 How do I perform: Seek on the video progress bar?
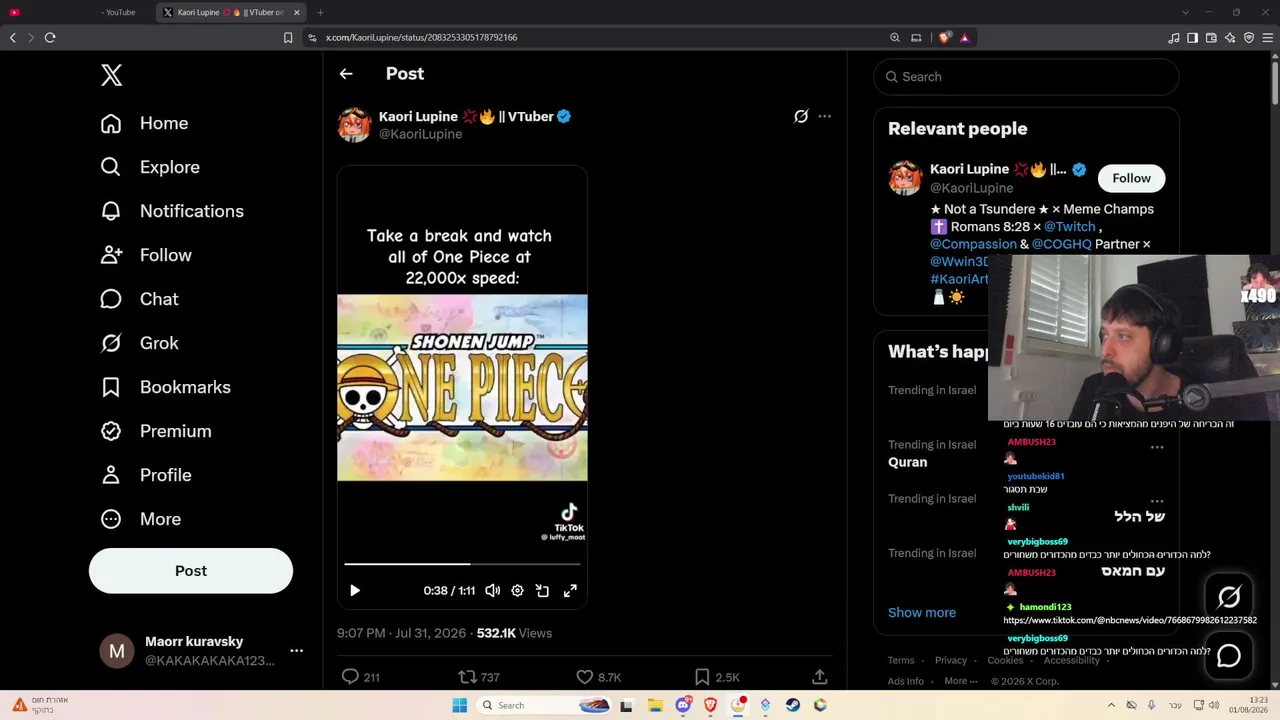point(462,564)
